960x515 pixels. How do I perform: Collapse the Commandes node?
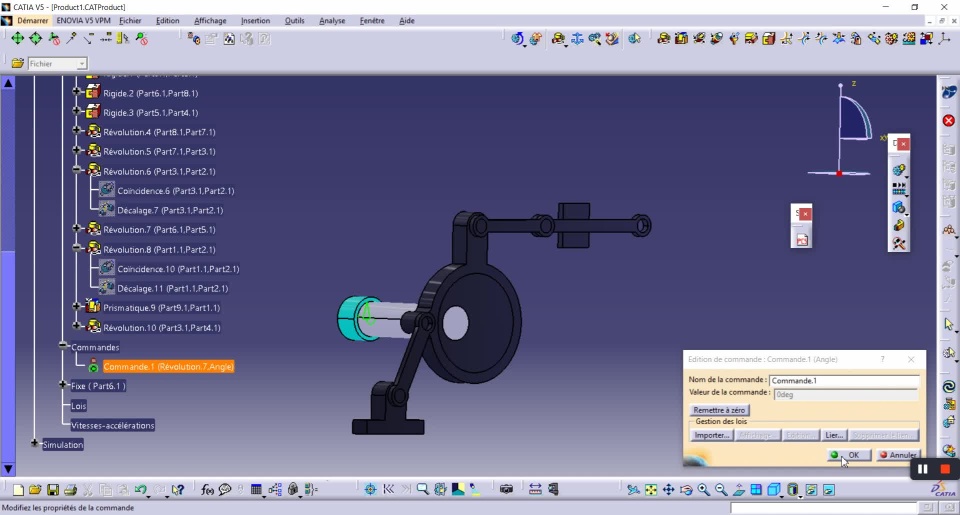[x=62, y=345]
